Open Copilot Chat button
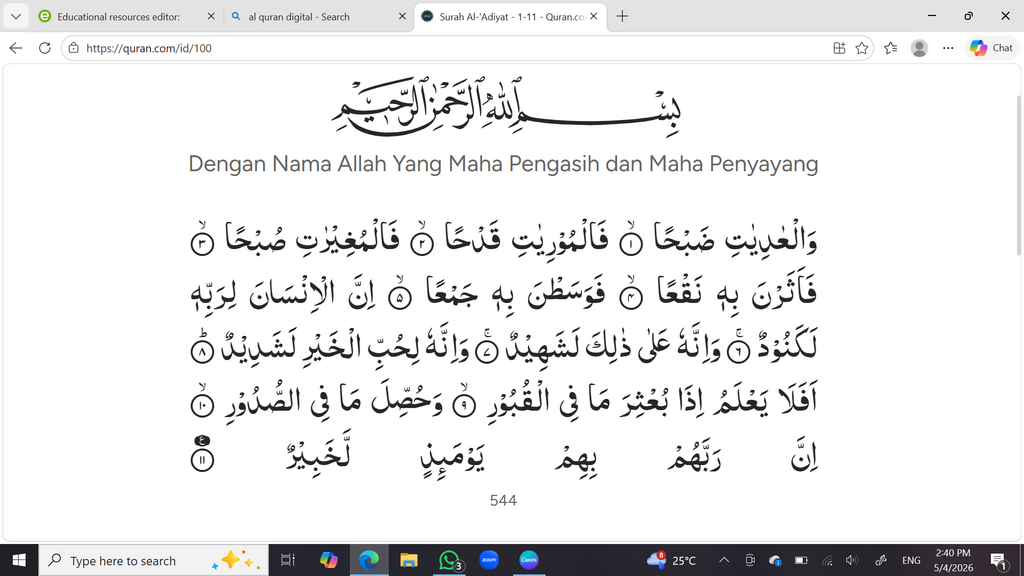The width and height of the screenshot is (1024, 576). tap(991, 48)
